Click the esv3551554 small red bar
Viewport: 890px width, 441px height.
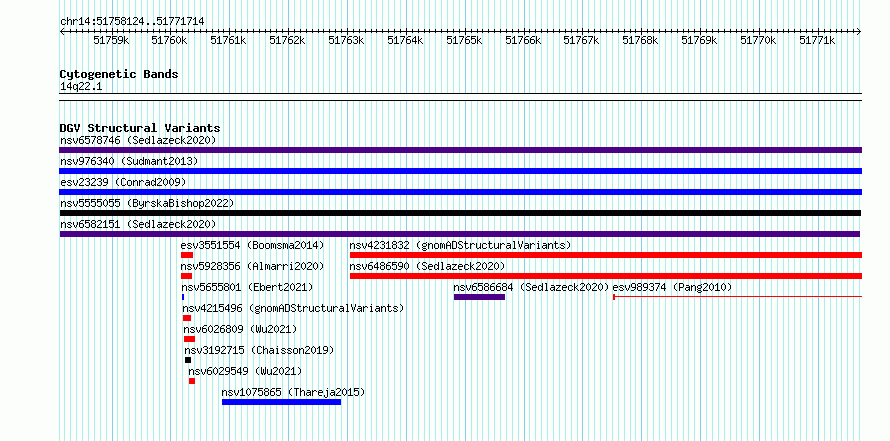187,255
